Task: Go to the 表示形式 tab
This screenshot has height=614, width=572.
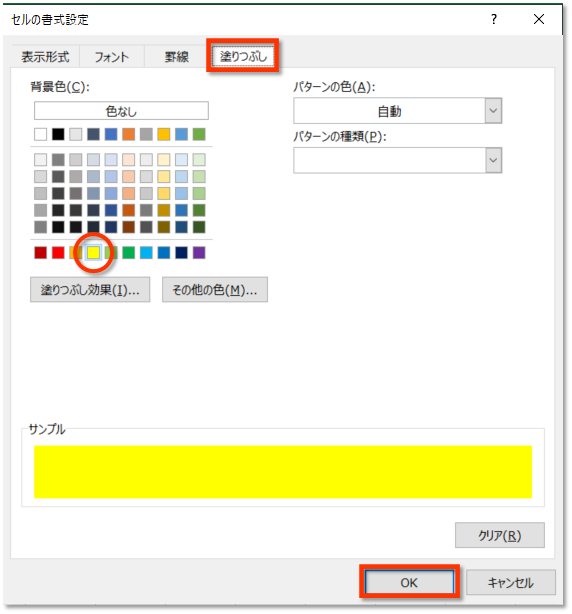Action: [x=45, y=57]
